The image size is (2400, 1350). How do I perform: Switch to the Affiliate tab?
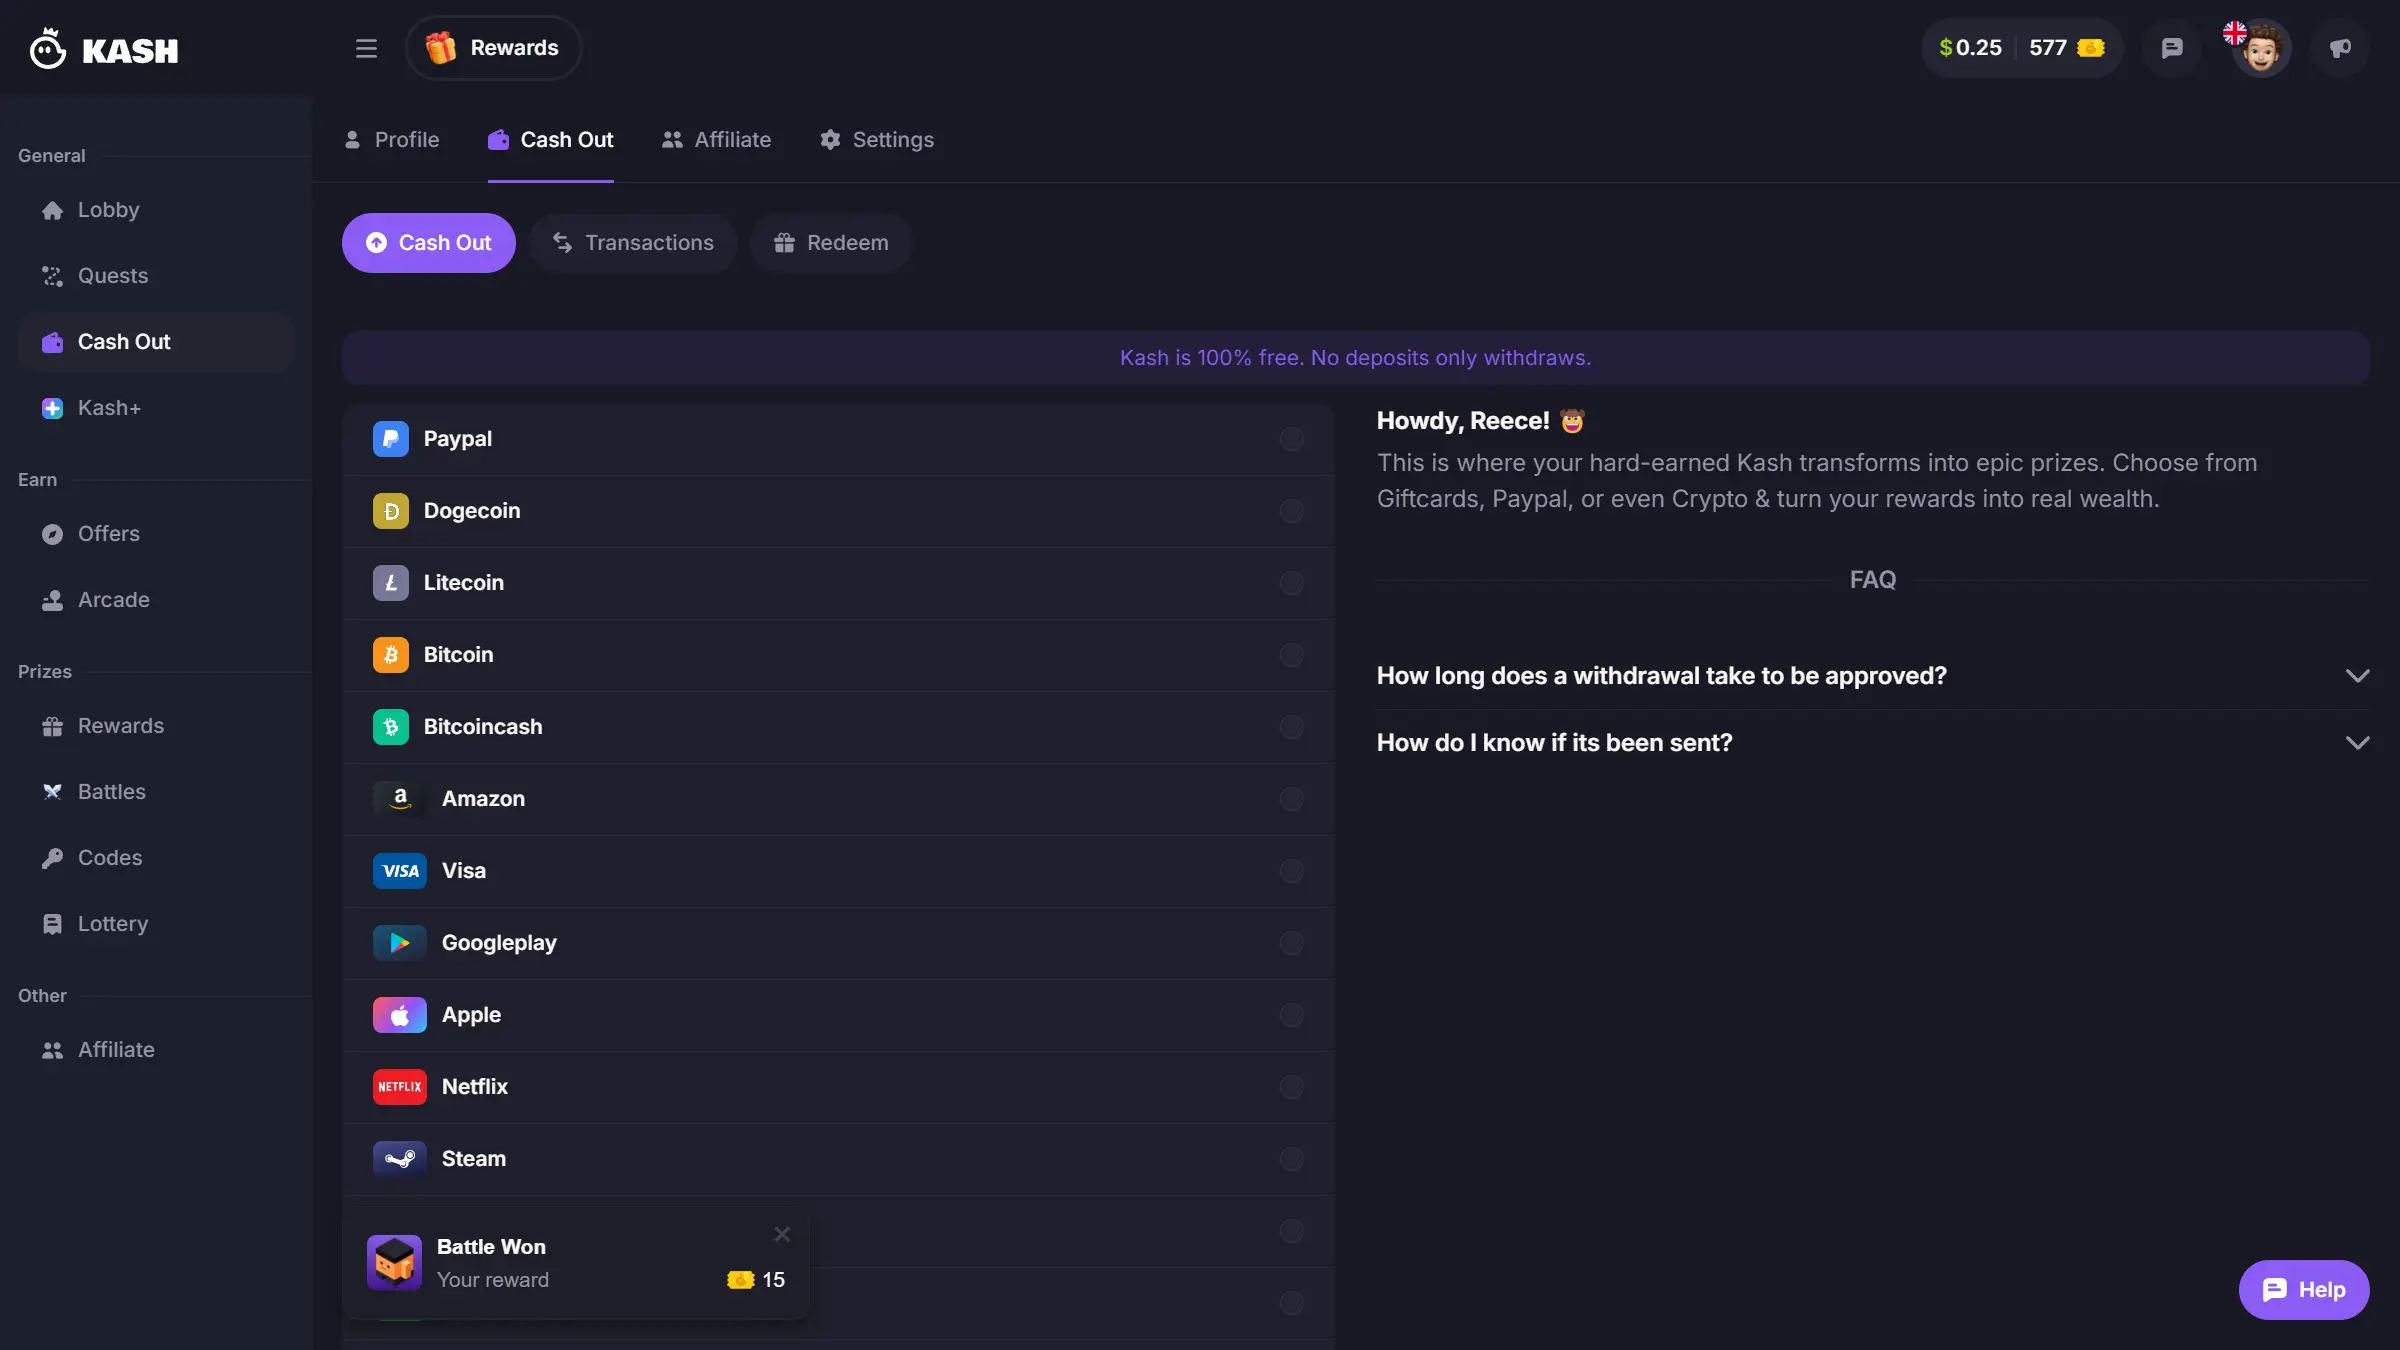716,140
